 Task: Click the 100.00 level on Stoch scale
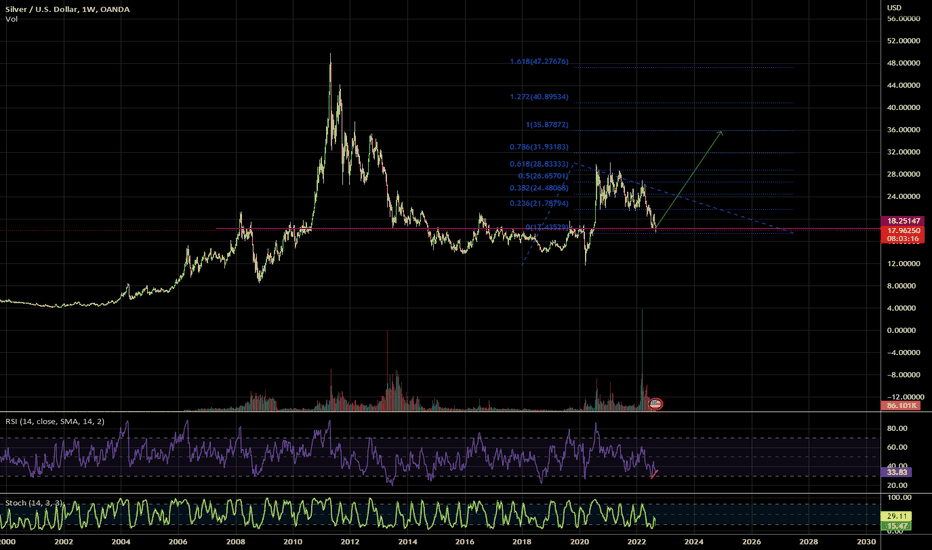click(x=899, y=497)
